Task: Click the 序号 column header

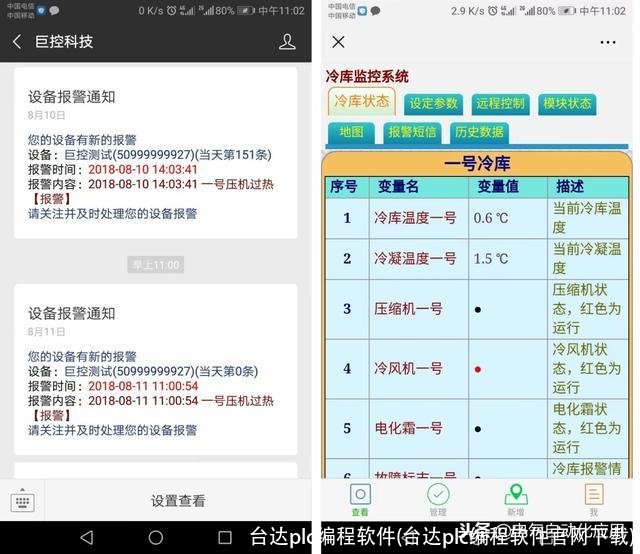Action: tap(344, 187)
